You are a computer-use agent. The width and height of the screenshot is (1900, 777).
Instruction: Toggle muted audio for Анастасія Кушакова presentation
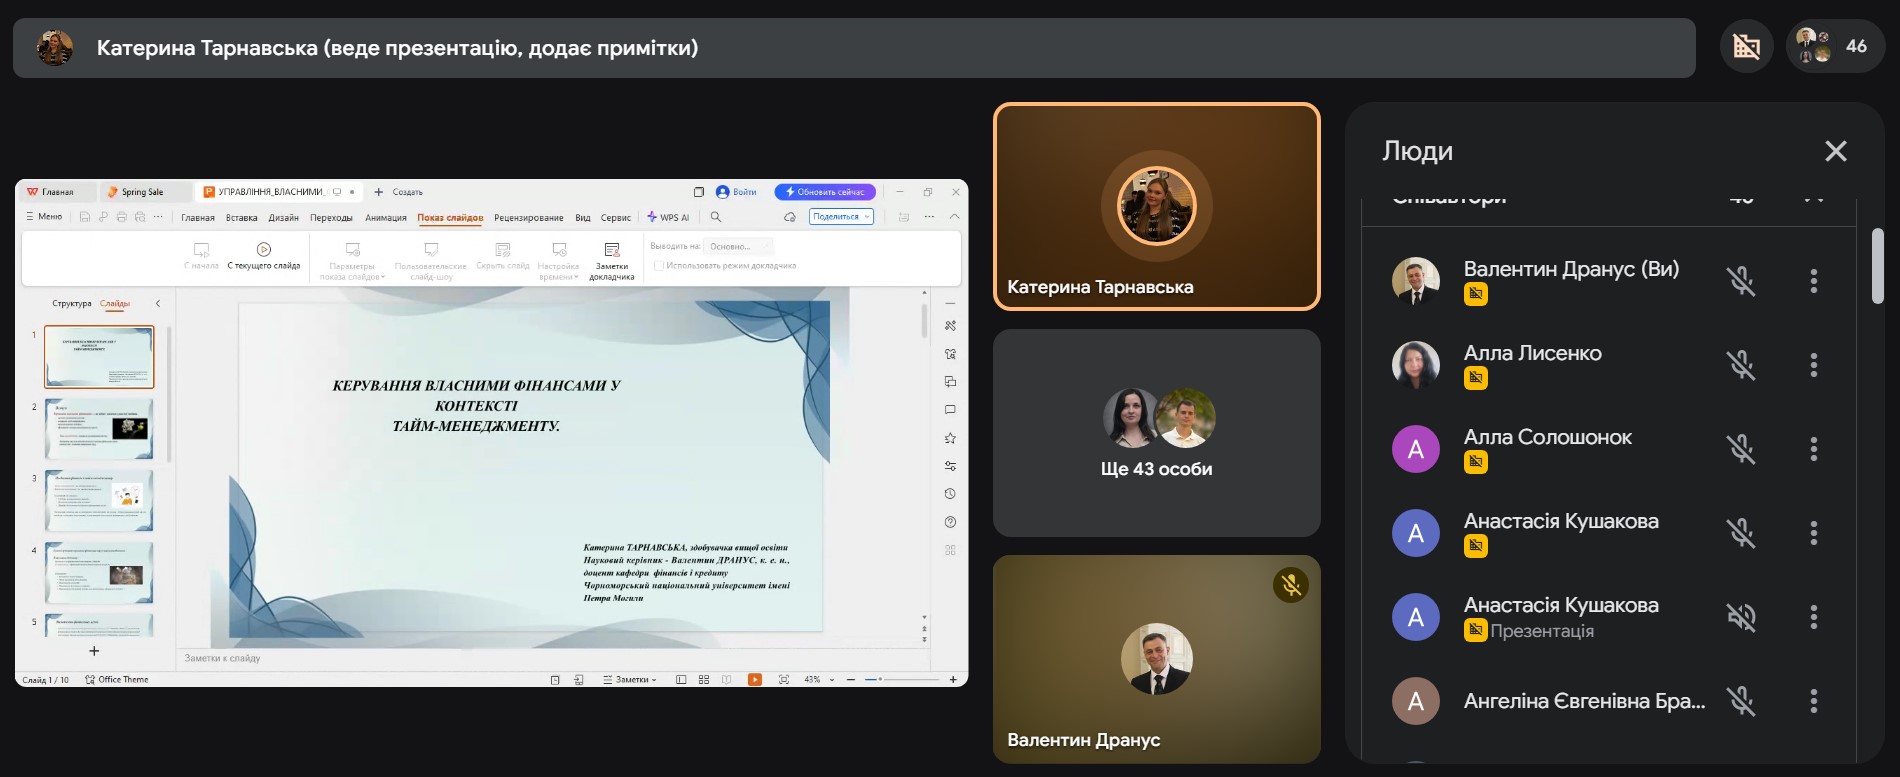pos(1741,617)
